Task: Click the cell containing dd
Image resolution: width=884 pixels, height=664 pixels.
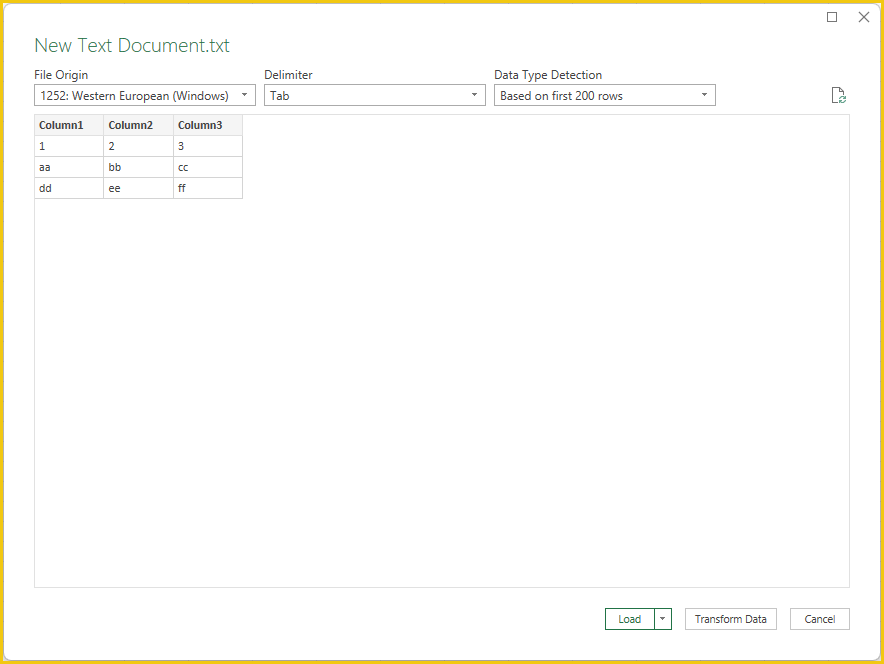Action: [69, 188]
